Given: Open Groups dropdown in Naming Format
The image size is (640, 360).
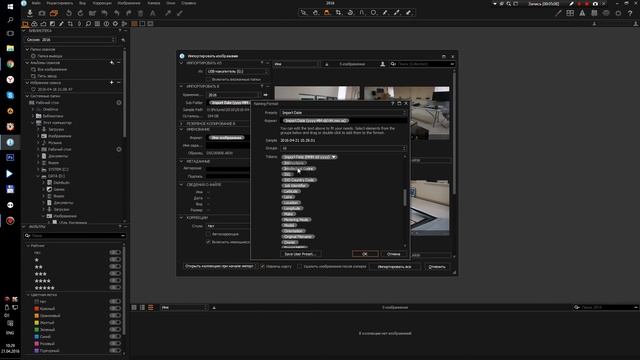Looking at the screenshot, I should pos(343,148).
